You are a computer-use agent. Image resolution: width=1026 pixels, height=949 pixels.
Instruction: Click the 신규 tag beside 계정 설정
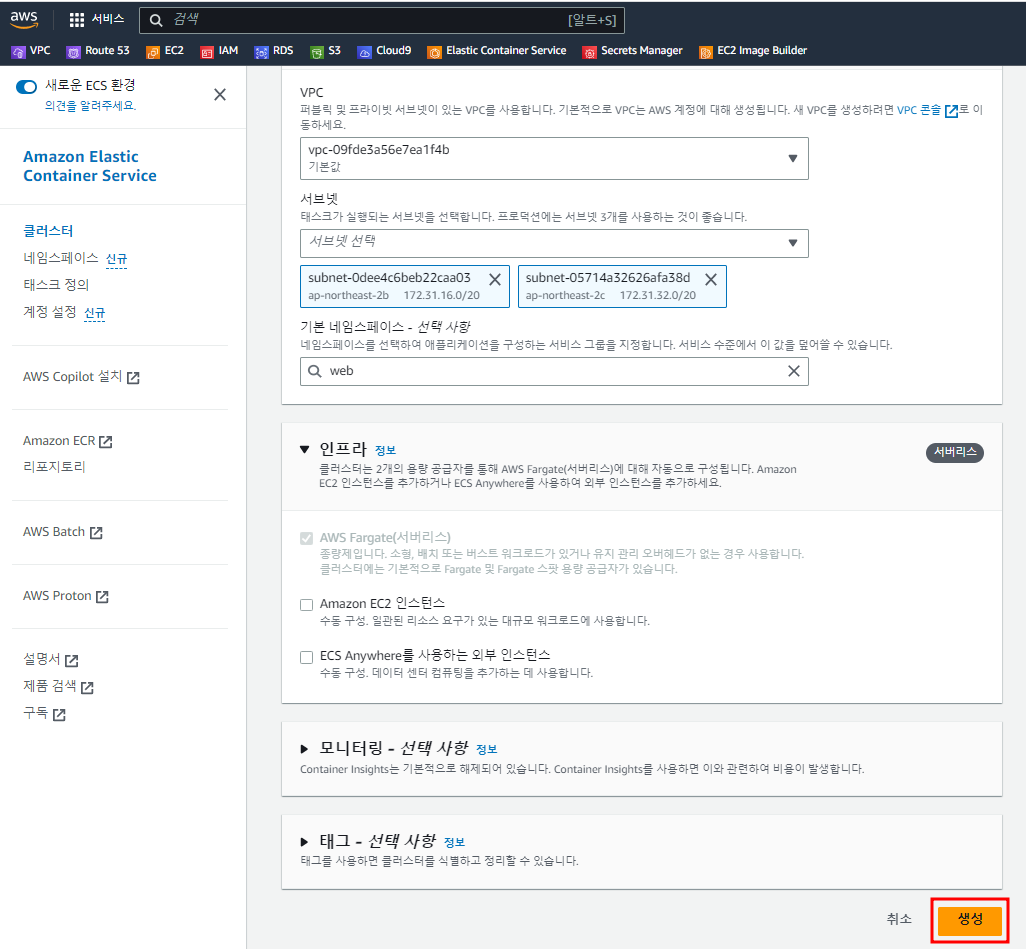click(94, 313)
